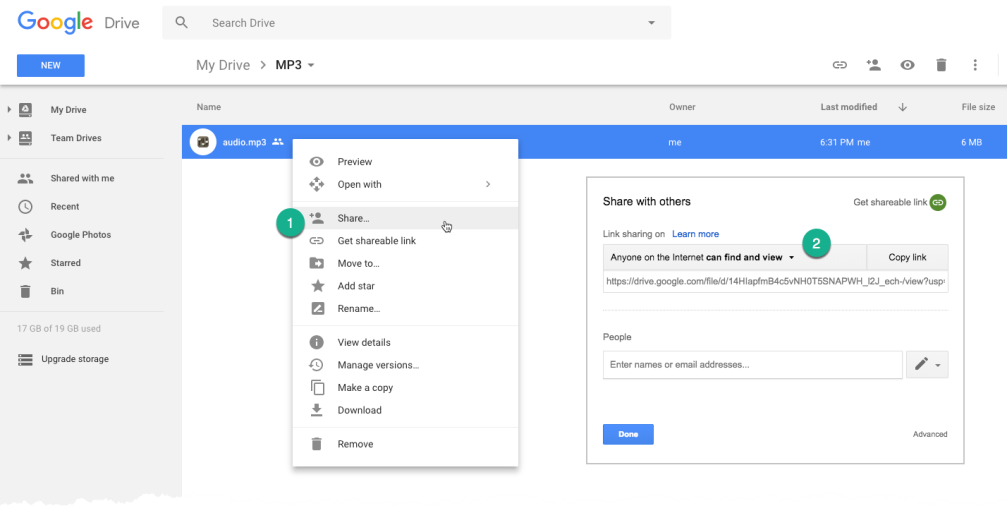The image size is (1007, 506).
Task: Open Google Photos in sidebar
Action: tap(81, 235)
